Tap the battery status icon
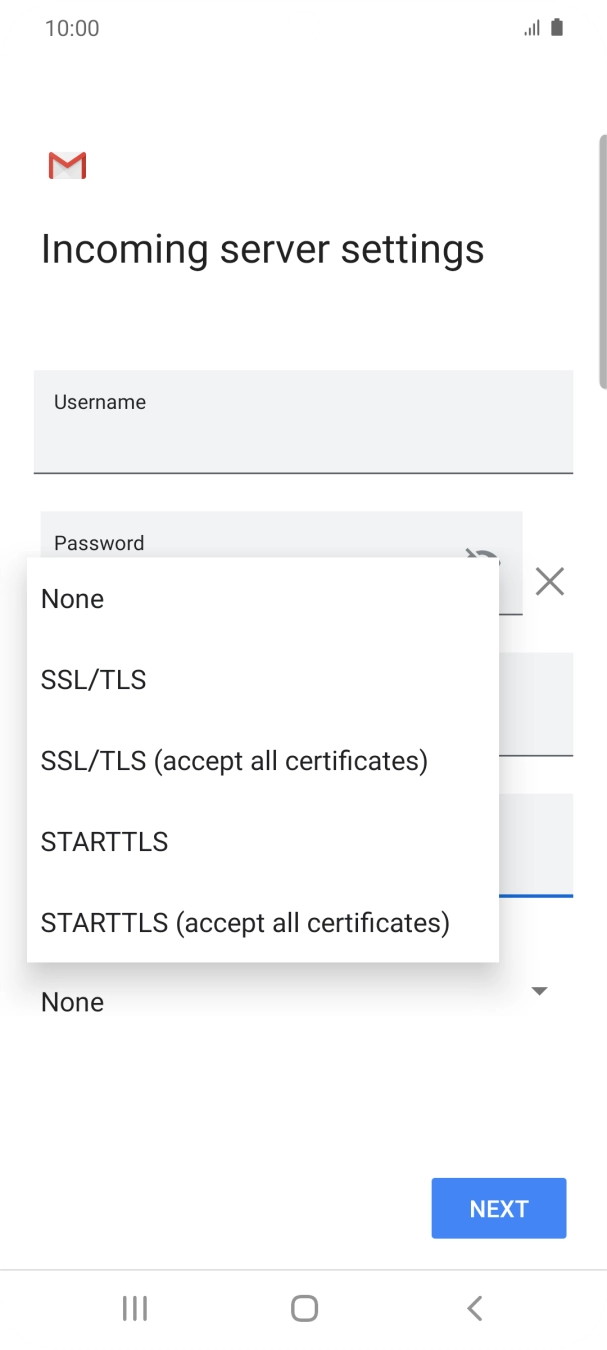The width and height of the screenshot is (607, 1350). tap(557, 28)
